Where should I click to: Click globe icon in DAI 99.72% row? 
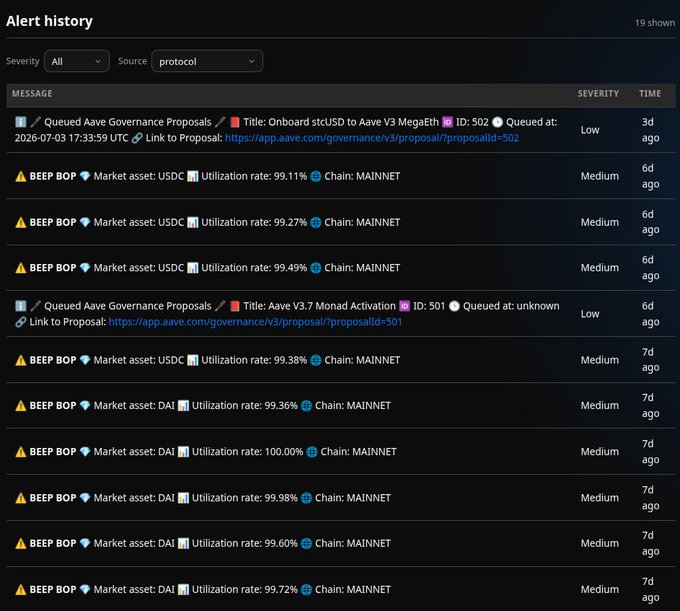[306, 589]
